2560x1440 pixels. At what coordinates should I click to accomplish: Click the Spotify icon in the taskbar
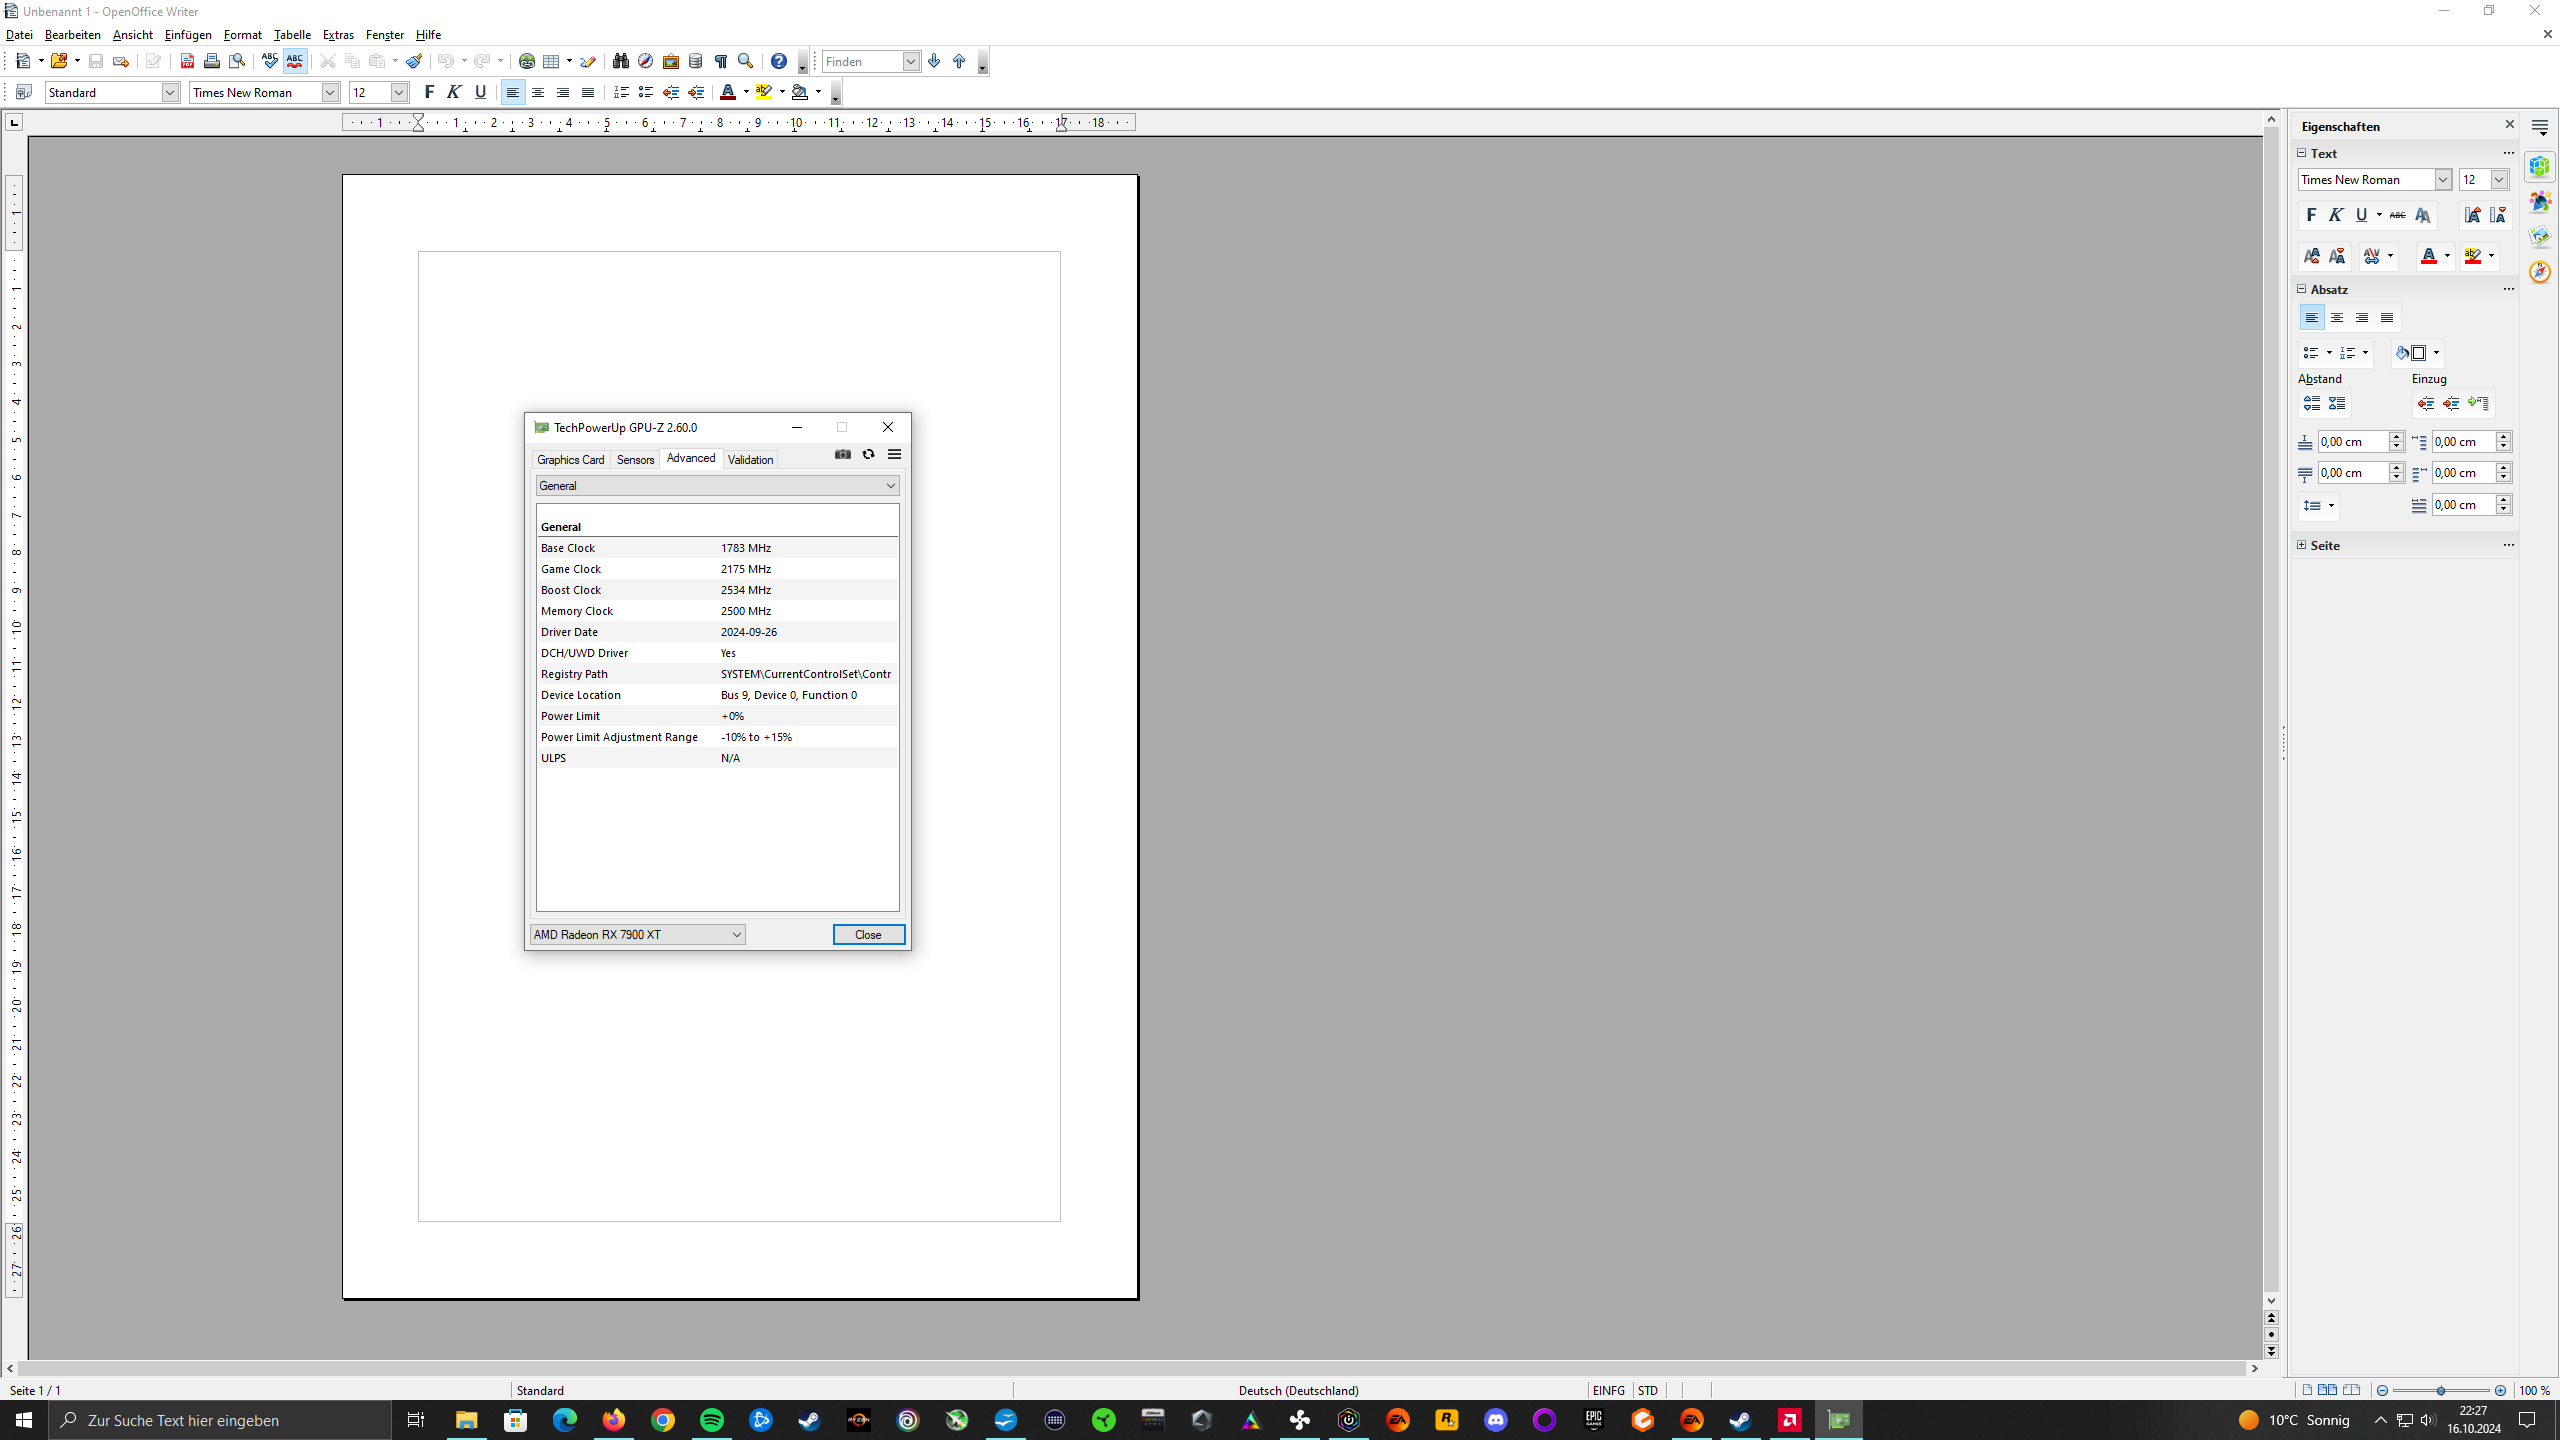[712, 1420]
